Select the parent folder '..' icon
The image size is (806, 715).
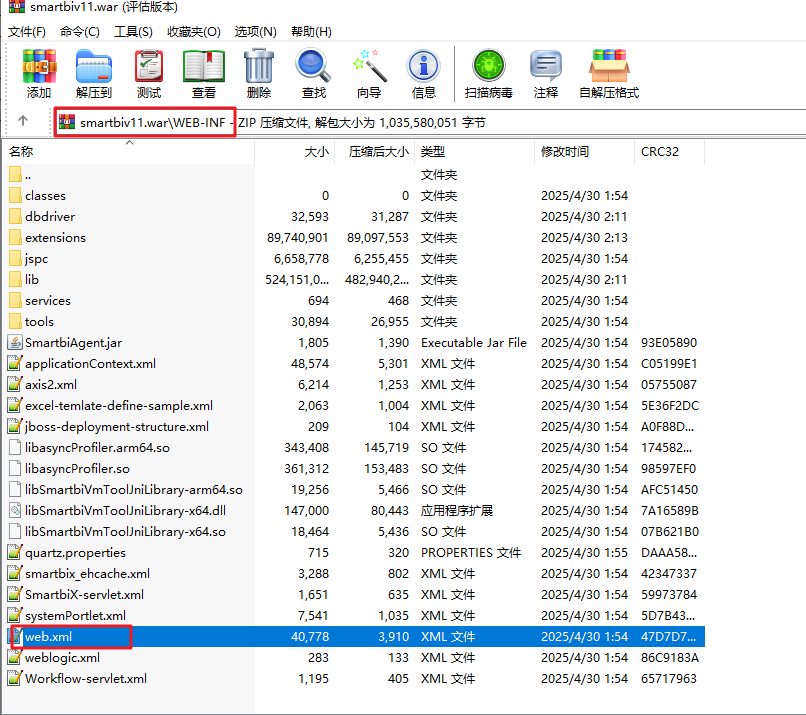click(x=15, y=175)
